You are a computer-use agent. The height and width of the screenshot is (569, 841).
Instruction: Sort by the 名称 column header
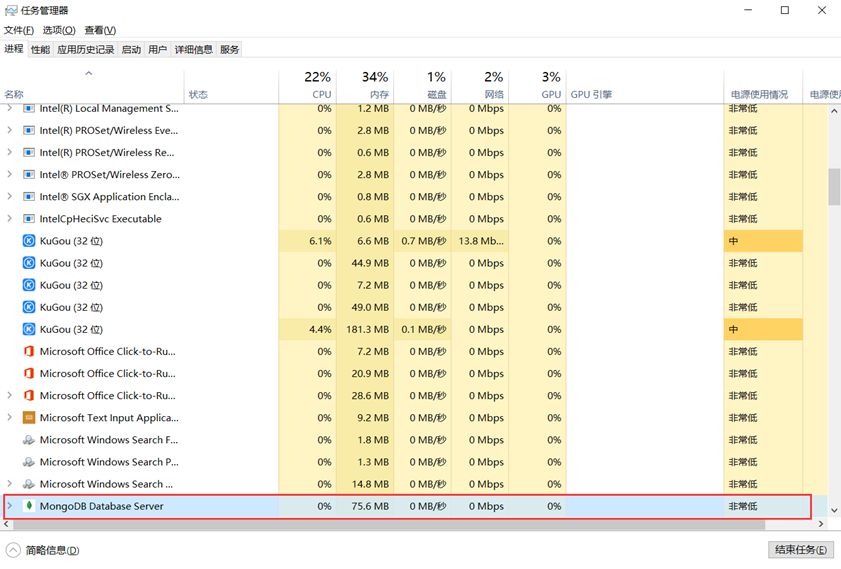click(x=92, y=86)
